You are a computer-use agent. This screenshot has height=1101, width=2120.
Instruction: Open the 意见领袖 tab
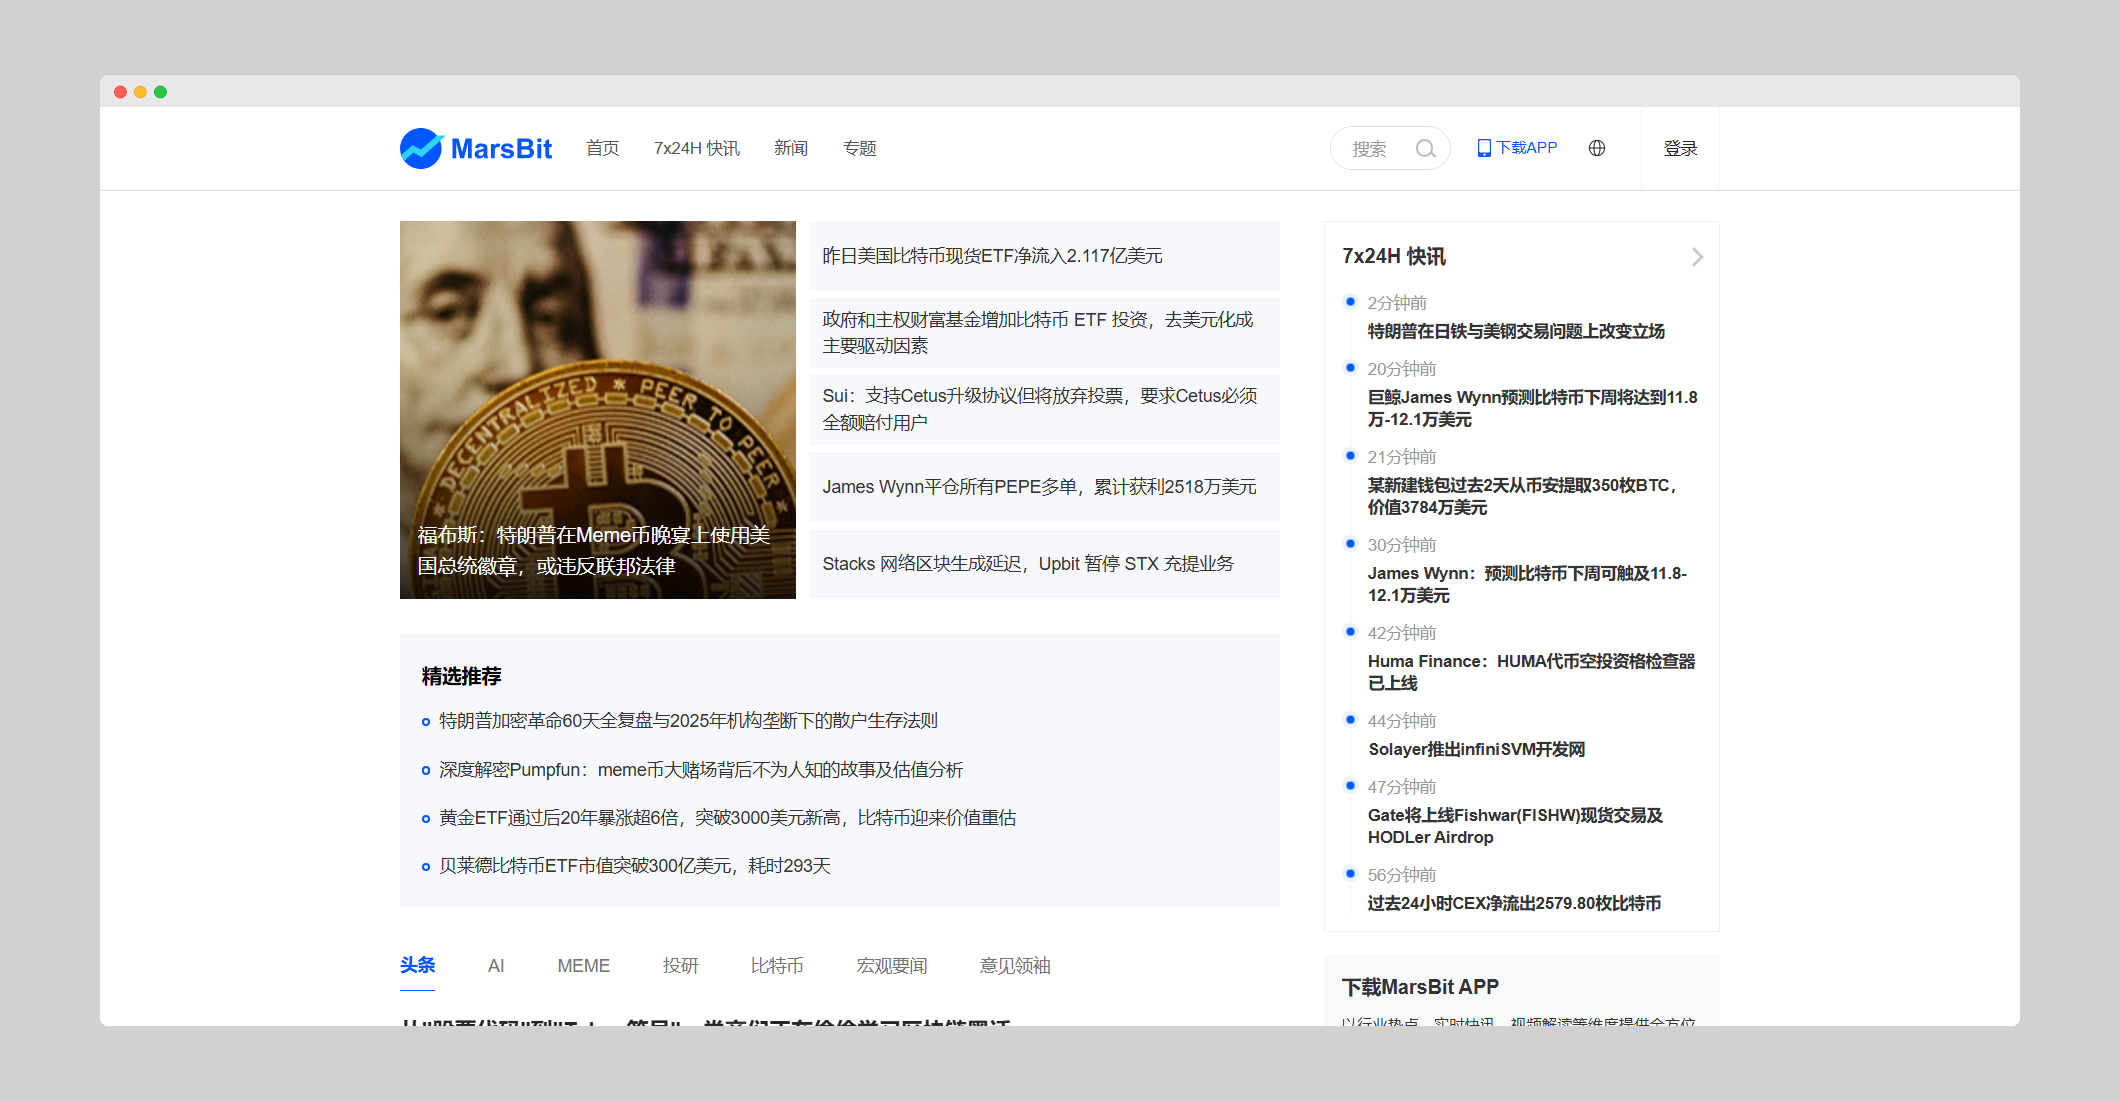click(x=1014, y=966)
